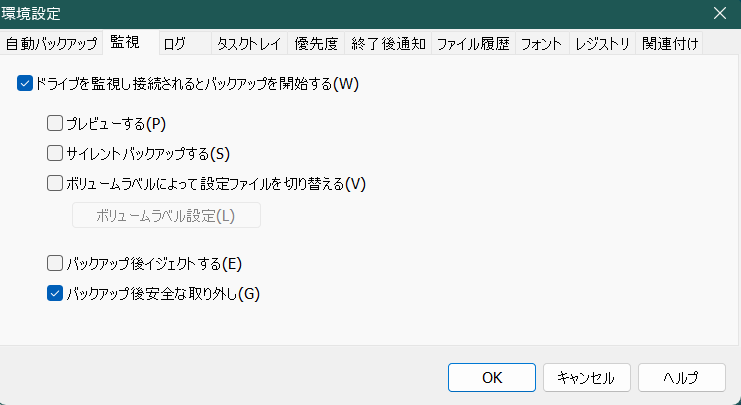
Task: Go to the タスクトレイ tab
Action: [x=248, y=44]
